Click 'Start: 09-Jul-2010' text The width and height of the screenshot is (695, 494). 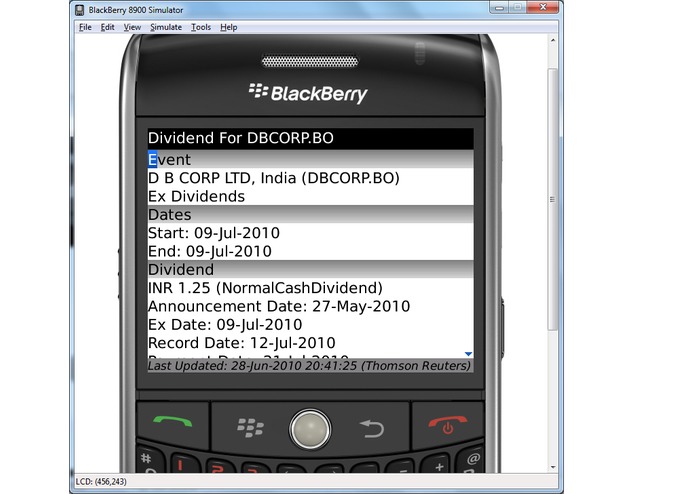pos(214,233)
